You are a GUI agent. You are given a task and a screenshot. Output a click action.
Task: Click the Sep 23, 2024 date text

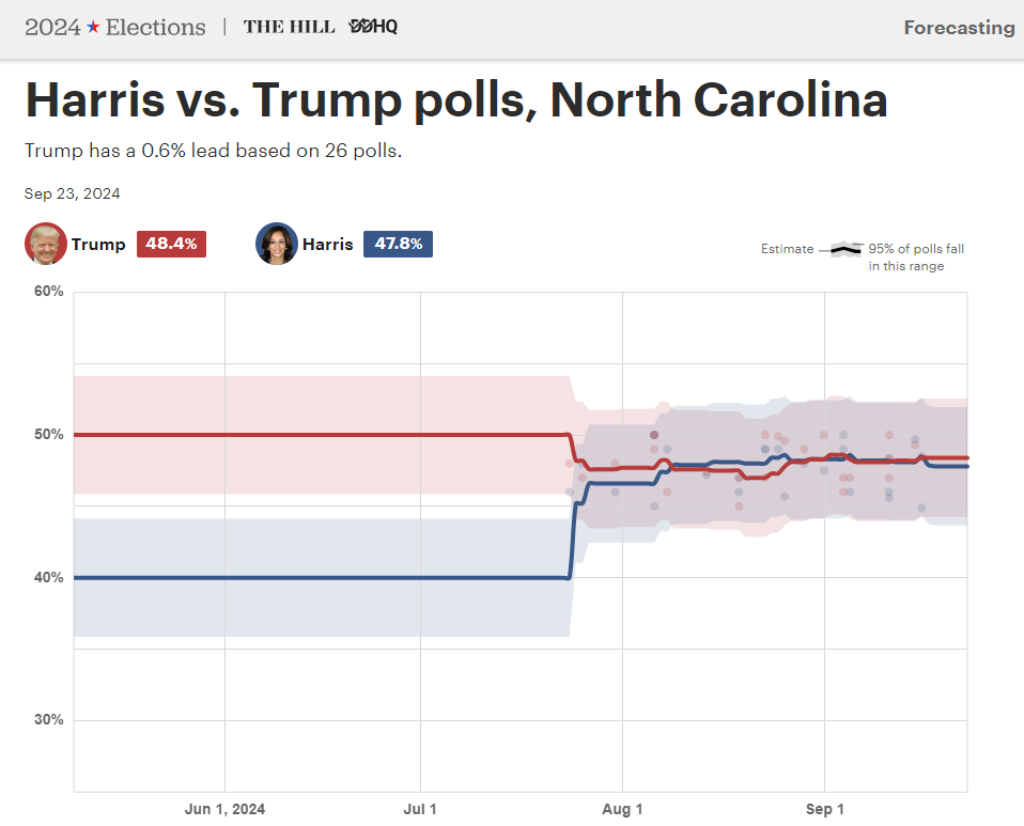(x=72, y=194)
